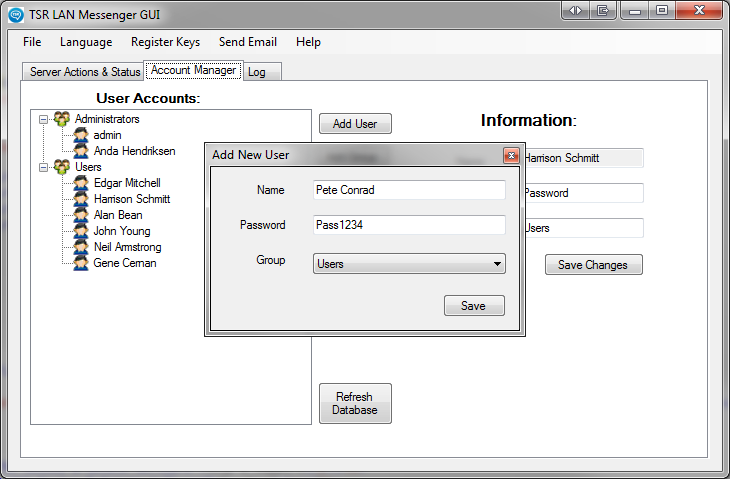Click the Name field containing Pete Conrad
Viewport: 730px width, 479px height.
click(x=409, y=190)
